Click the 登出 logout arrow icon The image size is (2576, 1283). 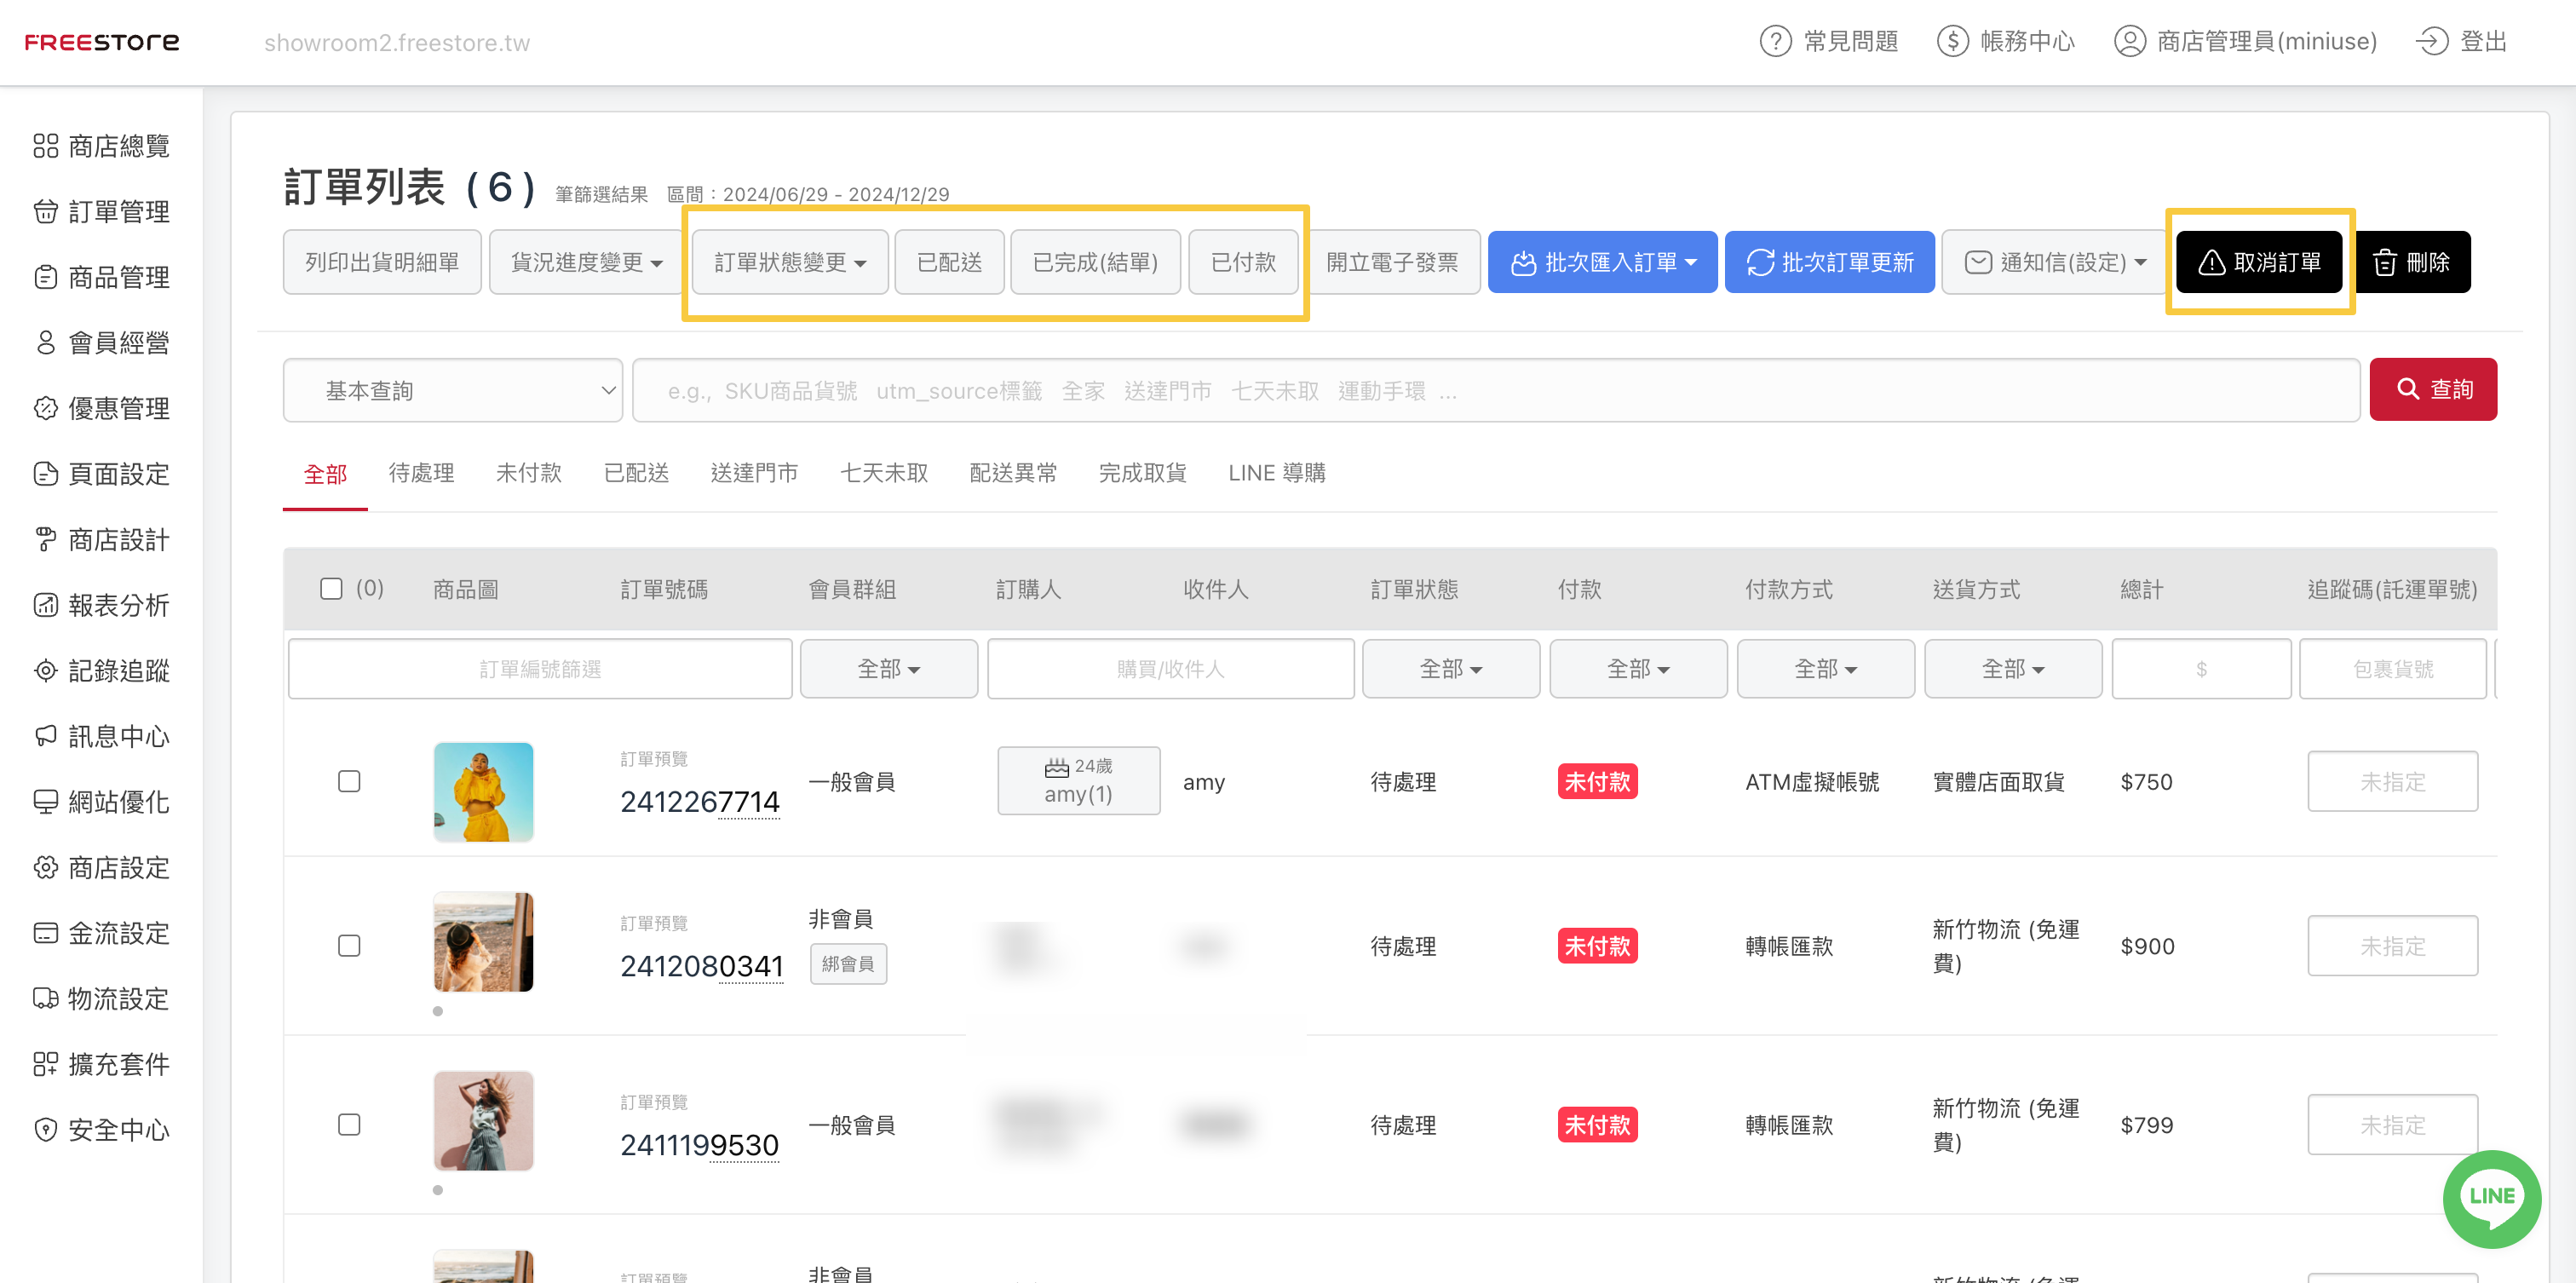[x=2432, y=41]
